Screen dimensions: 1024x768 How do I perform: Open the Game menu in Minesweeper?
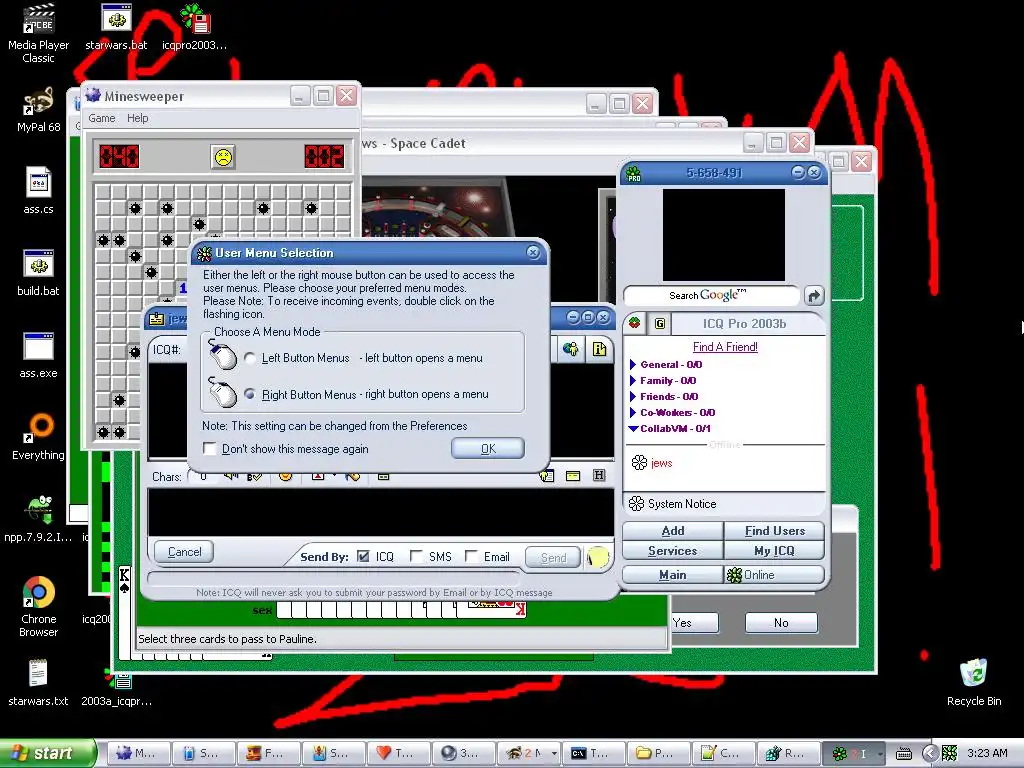pyautogui.click(x=102, y=118)
